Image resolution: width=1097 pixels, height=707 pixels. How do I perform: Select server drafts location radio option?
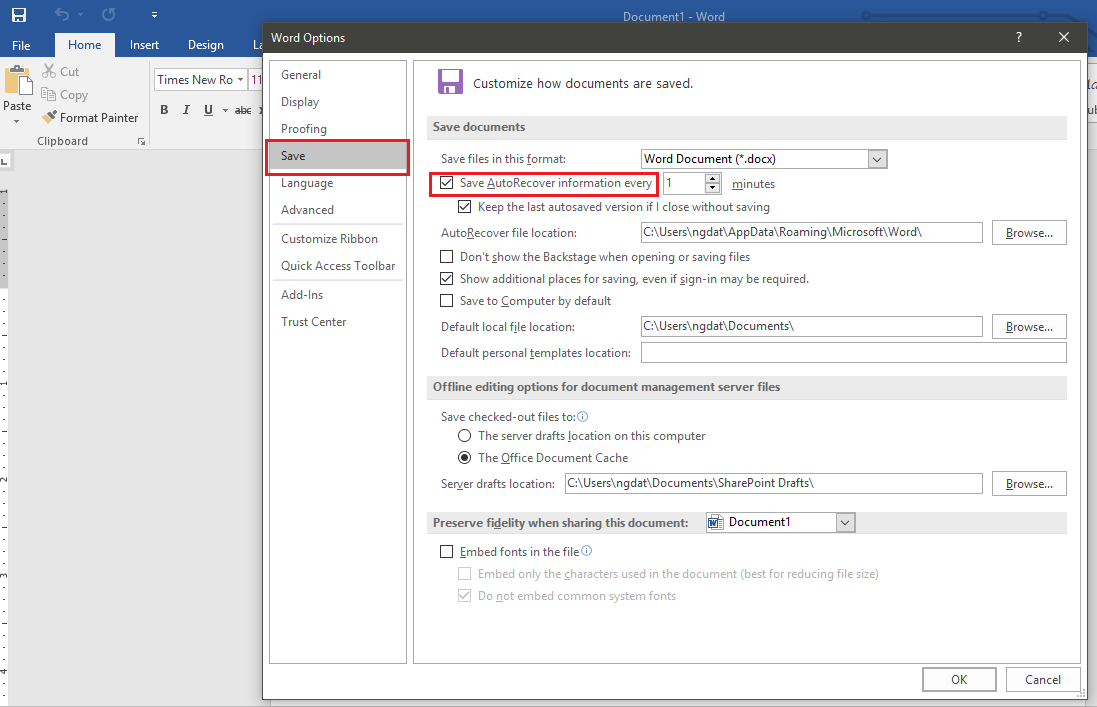point(465,436)
